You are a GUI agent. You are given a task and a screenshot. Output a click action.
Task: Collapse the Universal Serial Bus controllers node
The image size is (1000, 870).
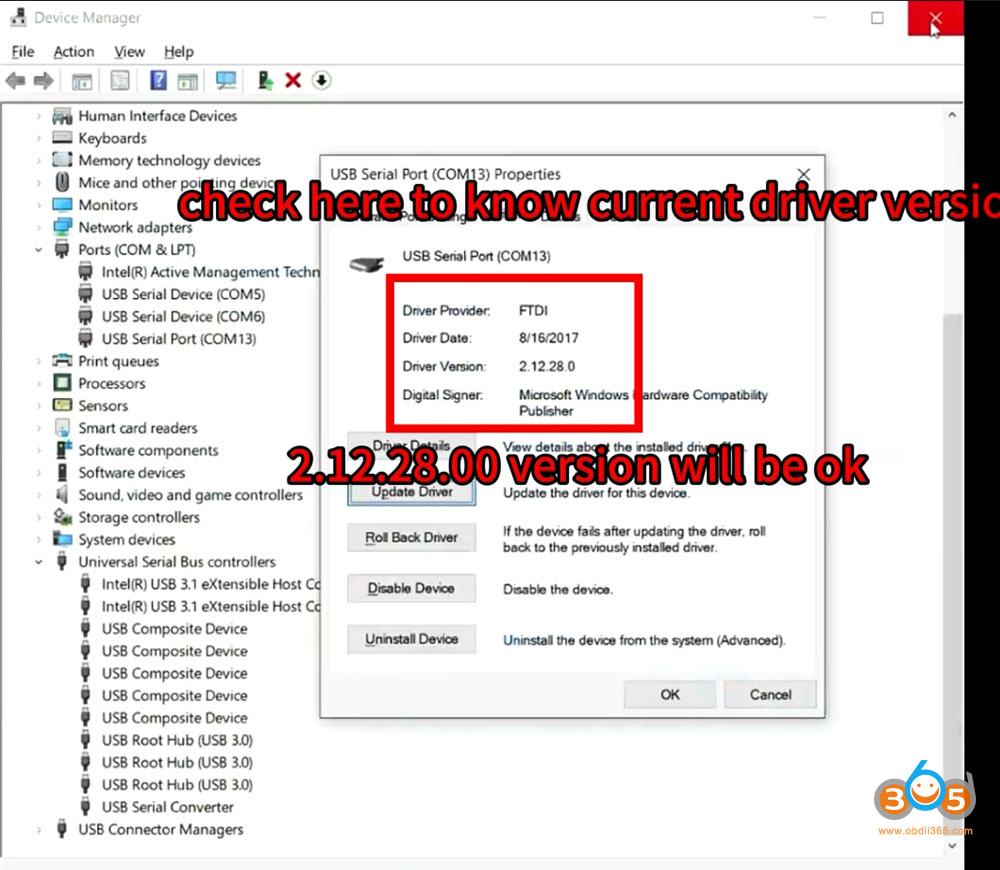[39, 562]
